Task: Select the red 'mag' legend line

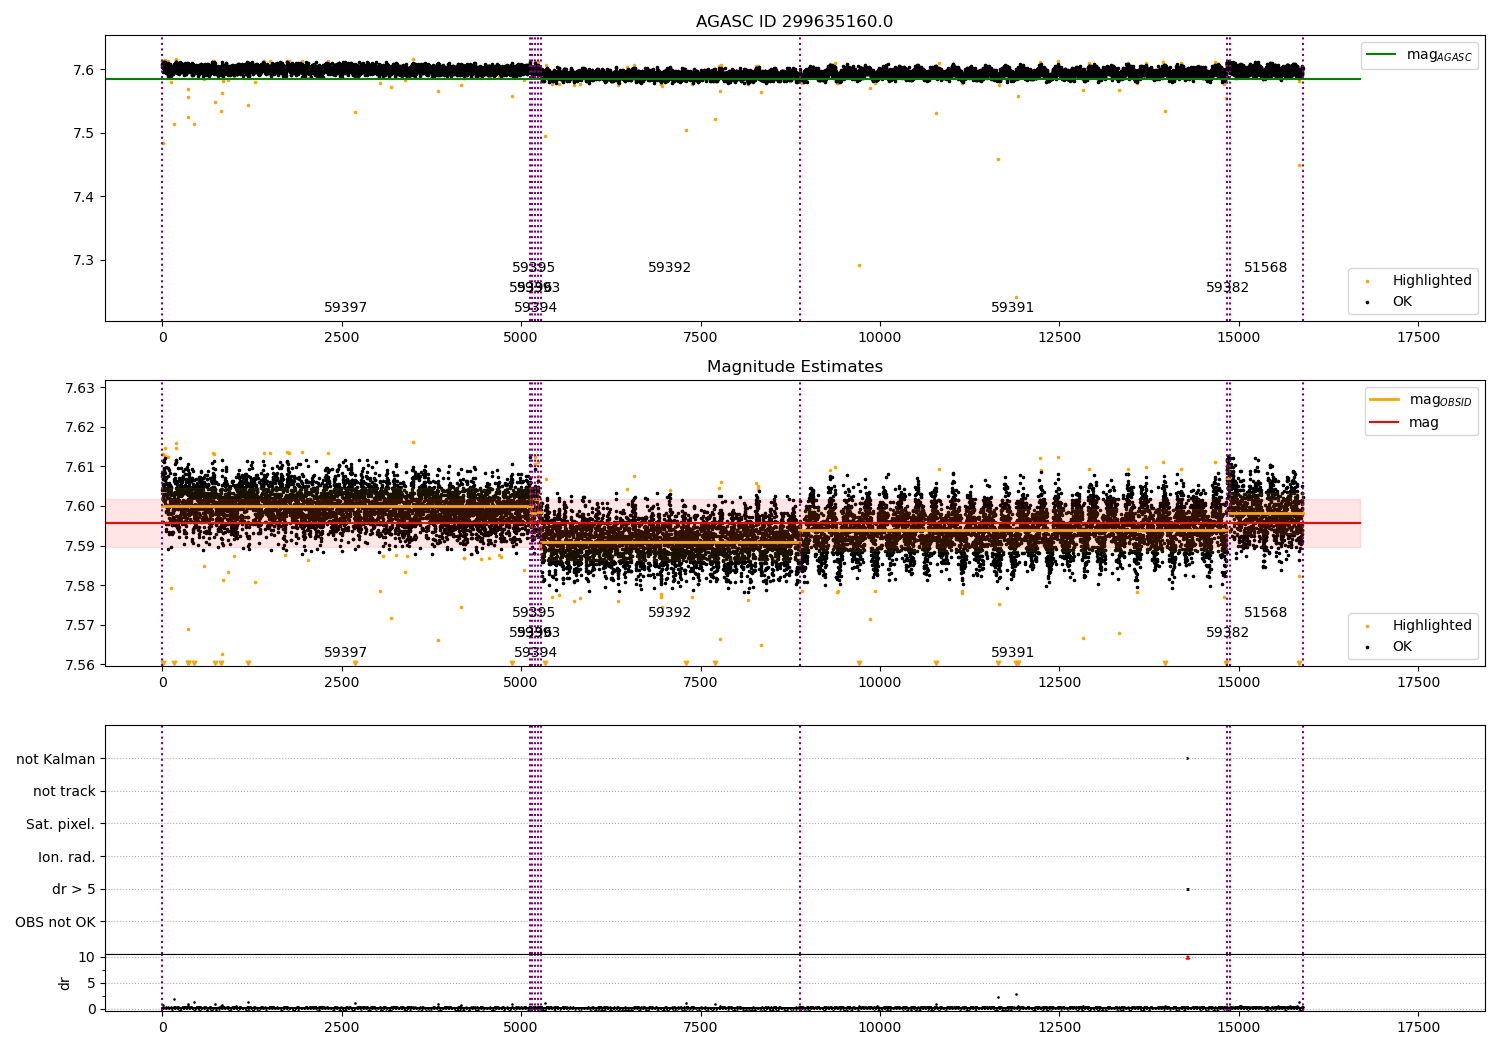Action: tap(1384, 423)
